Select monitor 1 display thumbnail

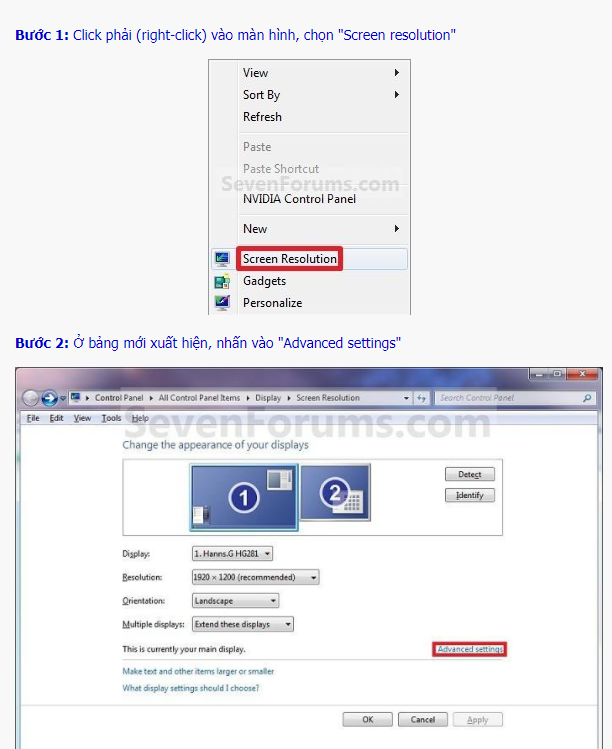click(x=244, y=497)
